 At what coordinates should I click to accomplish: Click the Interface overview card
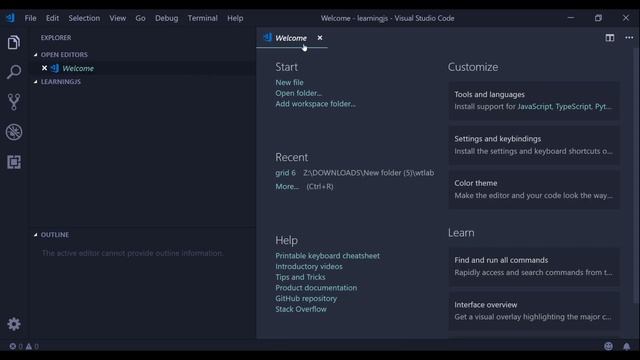tap(534, 311)
